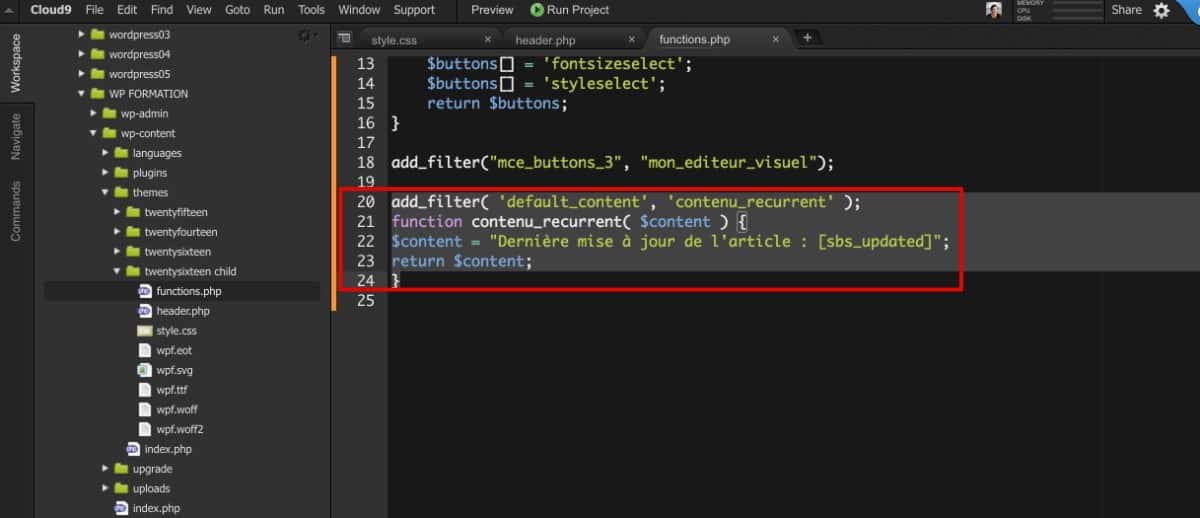1200x518 pixels.
Task: Expand the uploads folder
Action: pyautogui.click(x=106, y=489)
